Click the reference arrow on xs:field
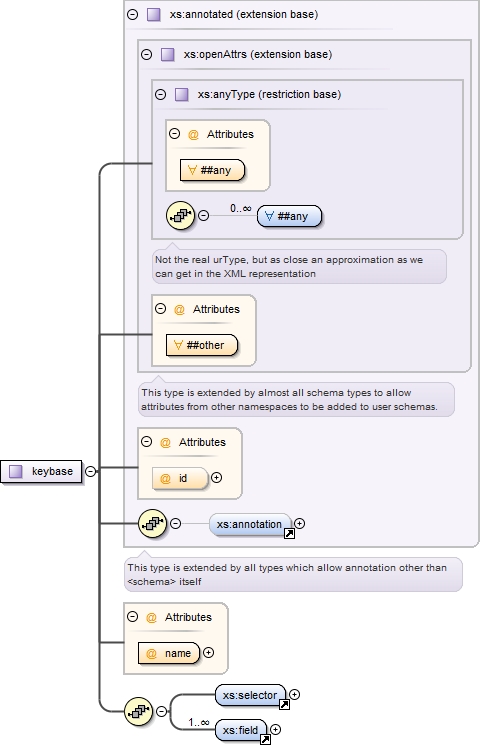 [x=265, y=739]
